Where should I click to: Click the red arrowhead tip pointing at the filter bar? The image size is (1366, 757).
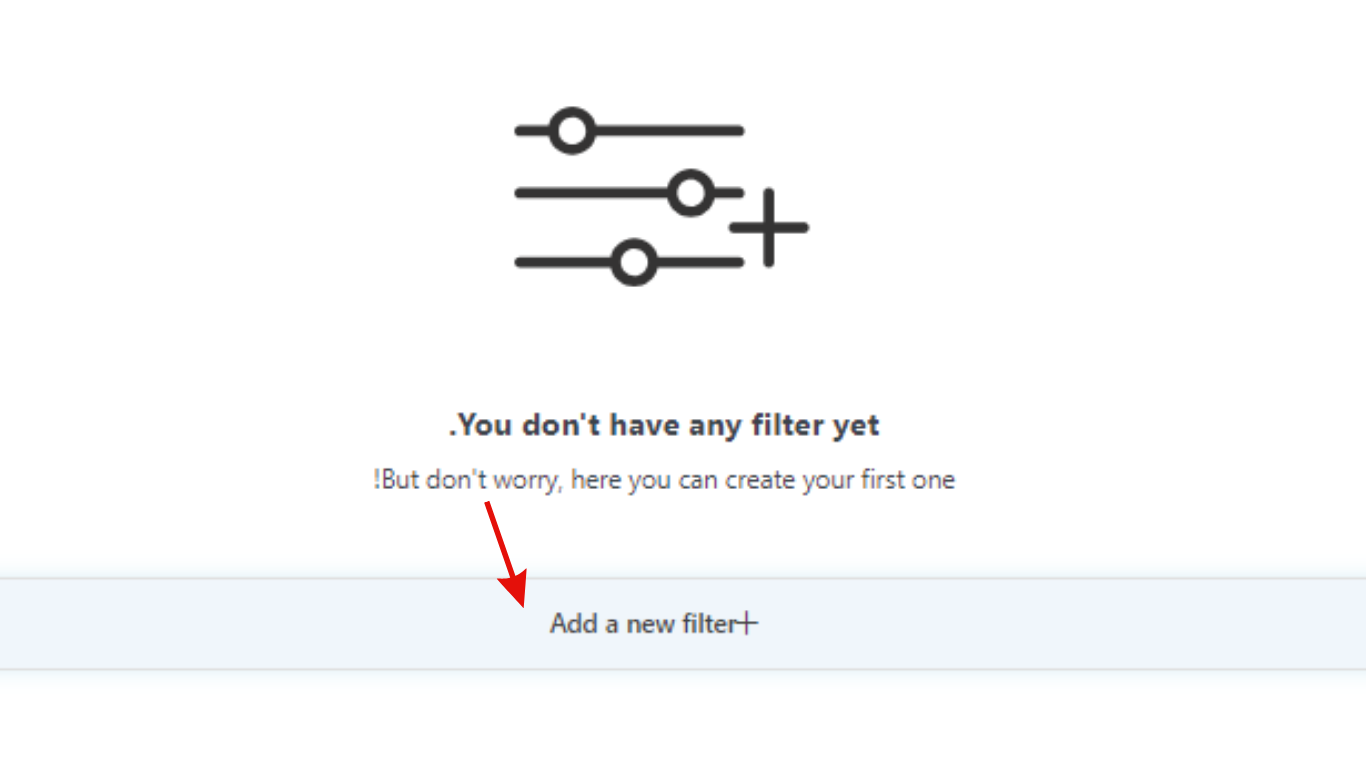[x=520, y=602]
